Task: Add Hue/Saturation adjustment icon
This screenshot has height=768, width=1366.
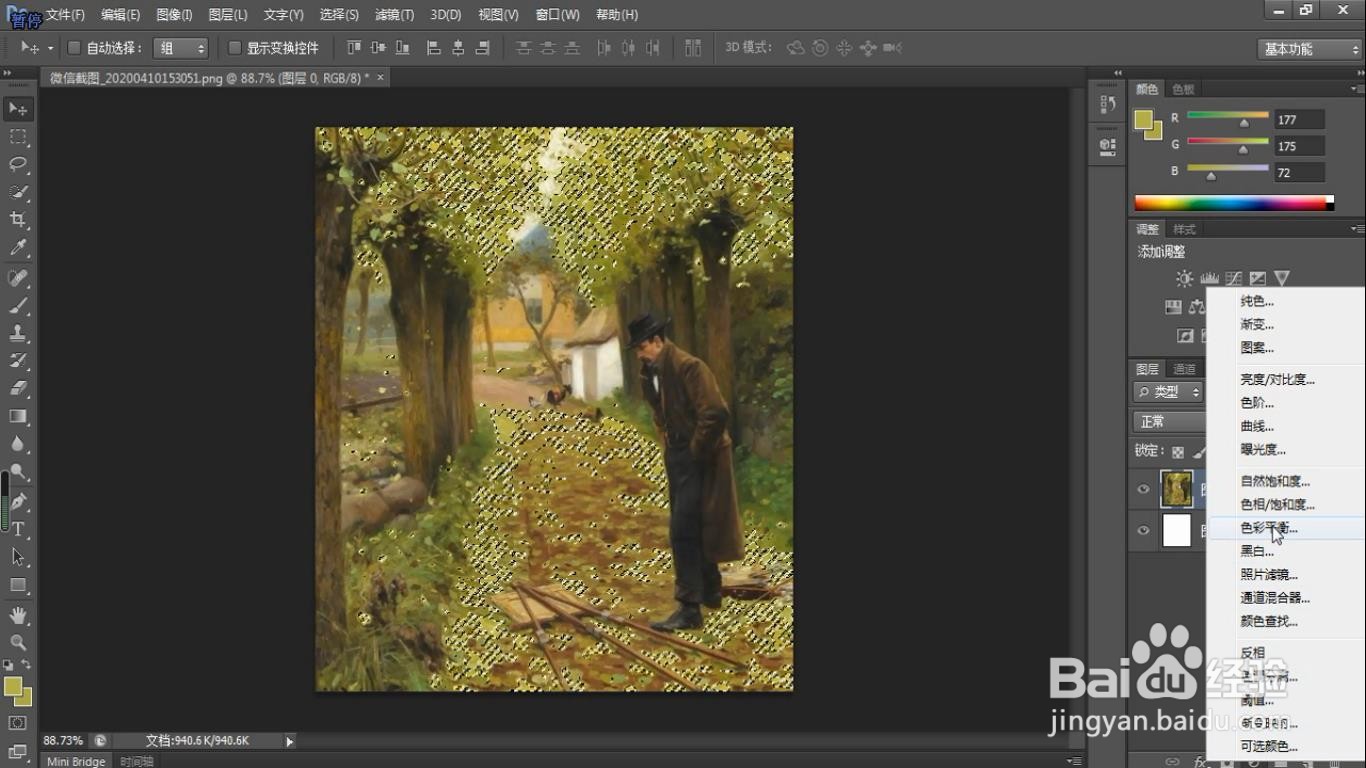Action: coord(1173,307)
